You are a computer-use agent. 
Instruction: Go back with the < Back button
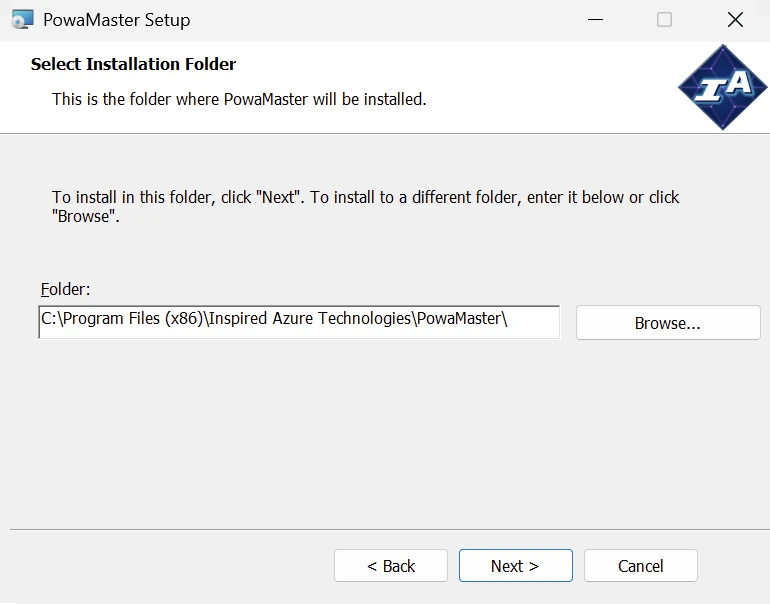[391, 566]
